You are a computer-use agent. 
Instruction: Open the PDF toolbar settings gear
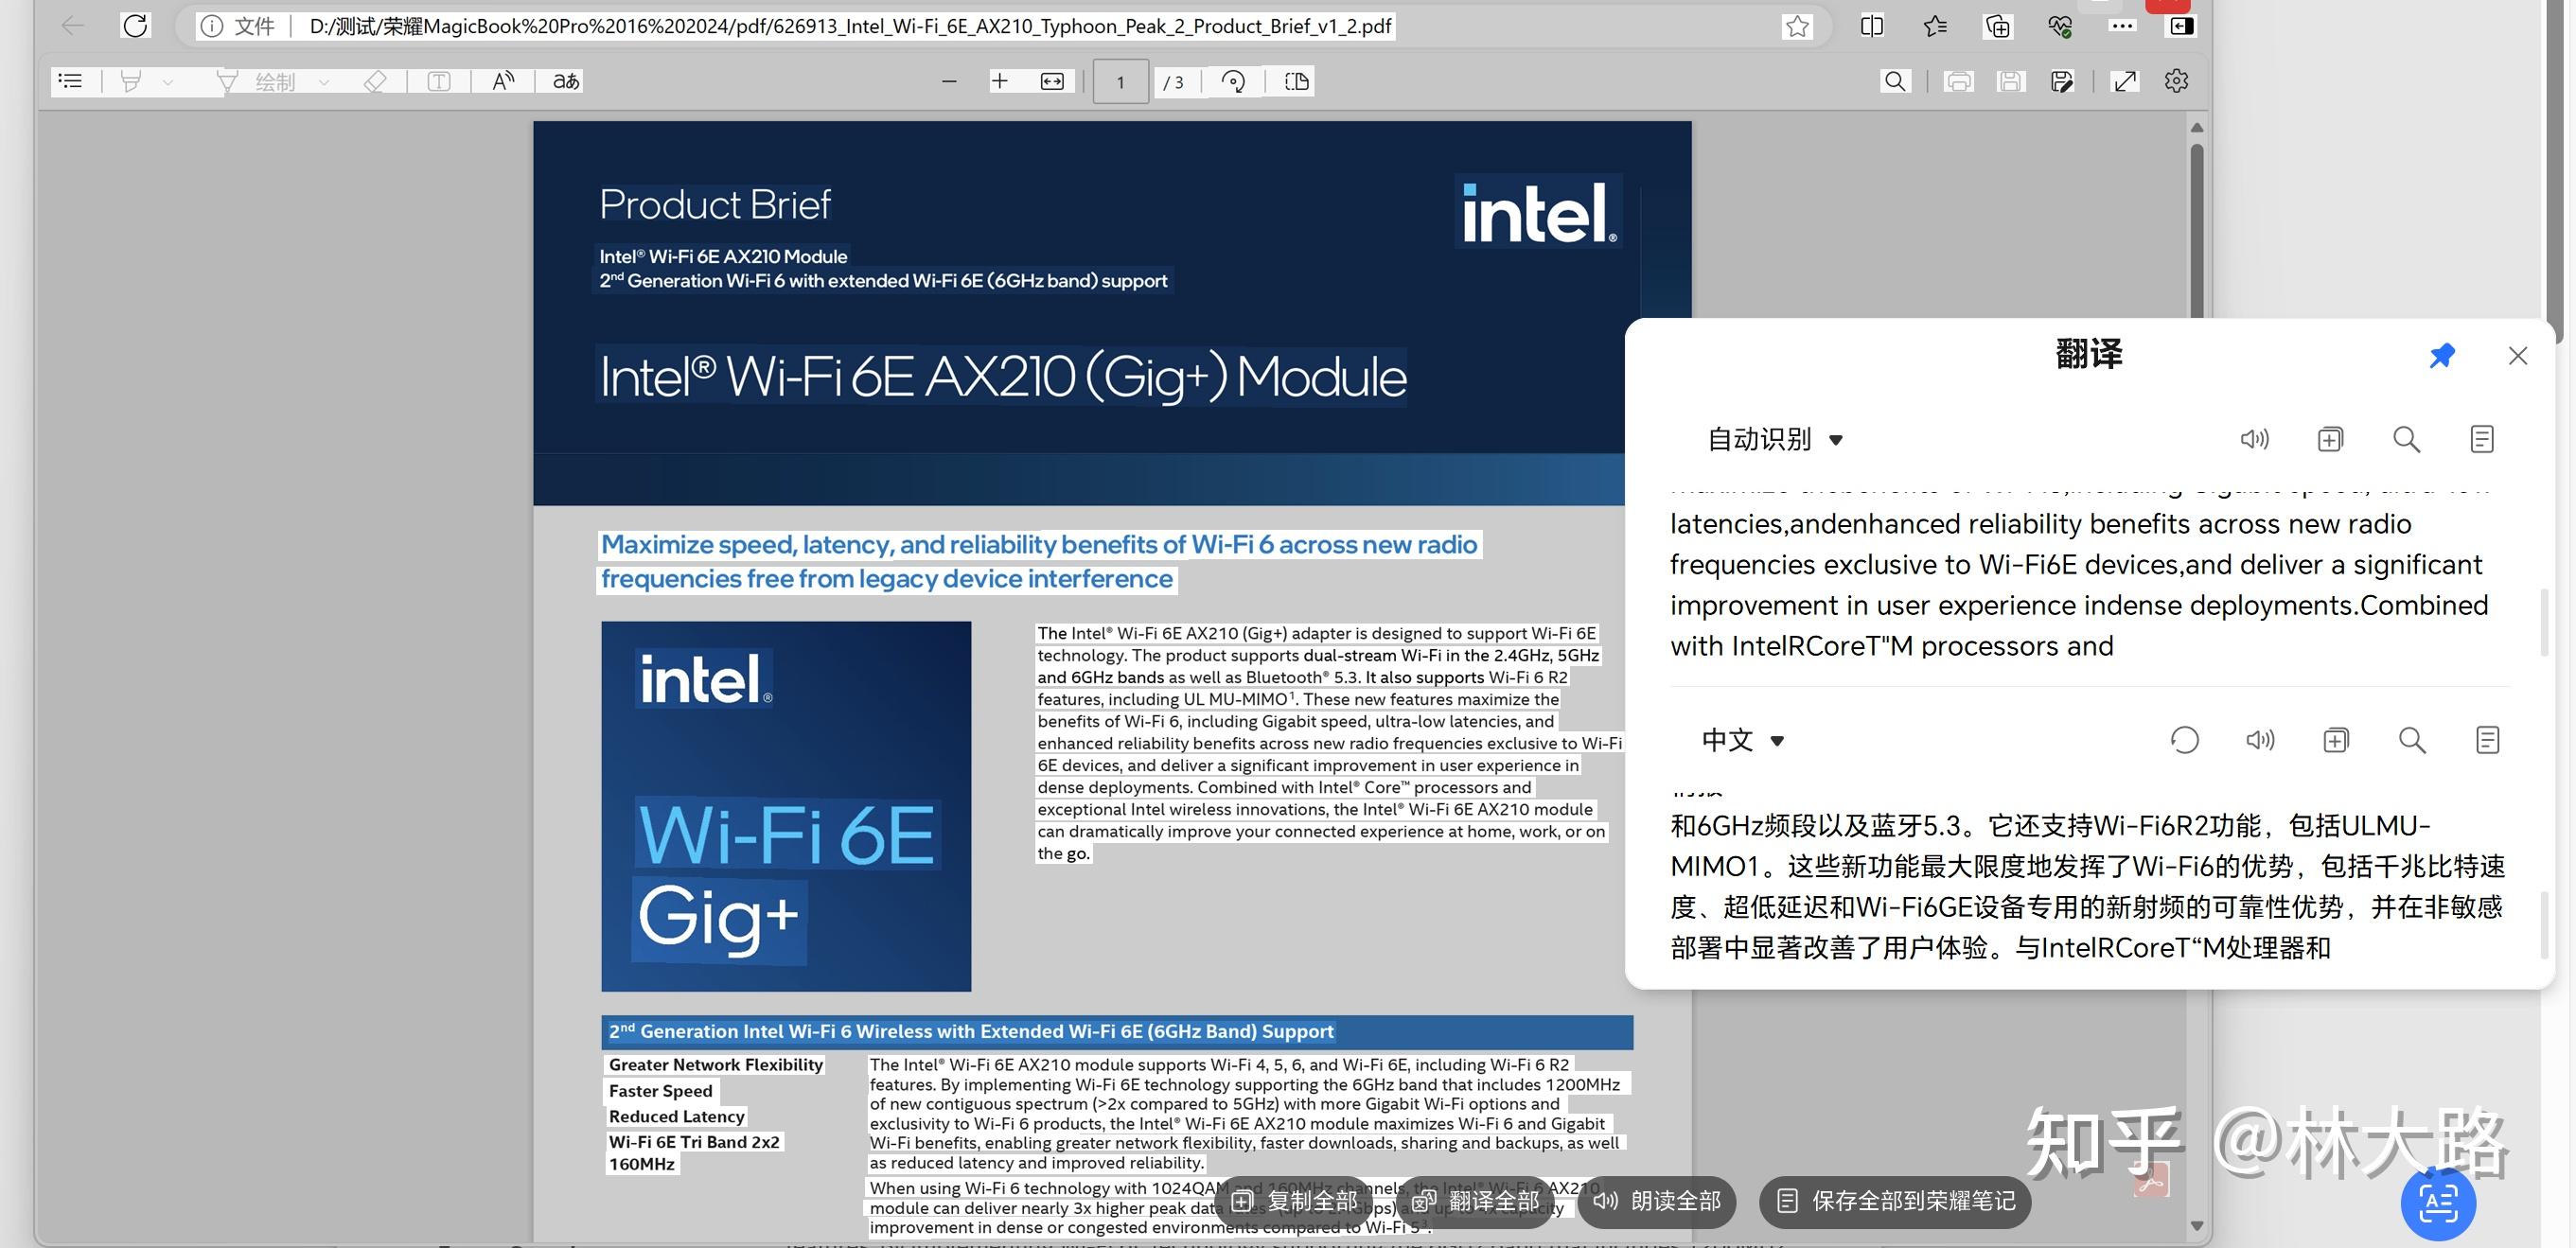2177,81
